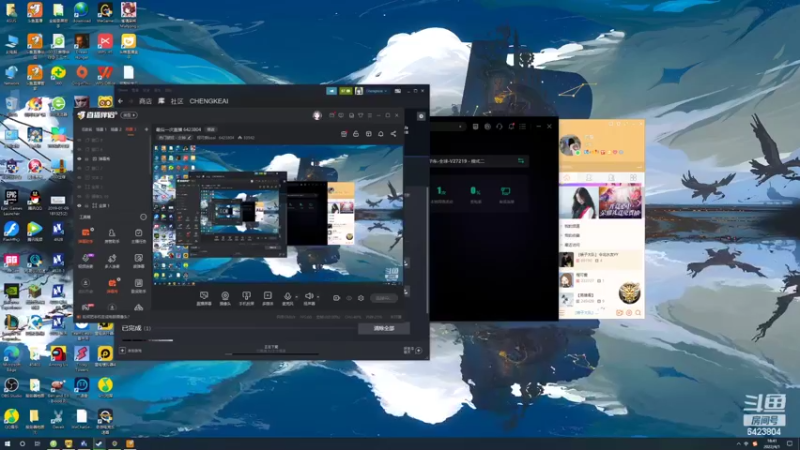Open hamburger menu in streaming assistant title bar
The height and width of the screenshot is (450, 800).
click(x=370, y=115)
